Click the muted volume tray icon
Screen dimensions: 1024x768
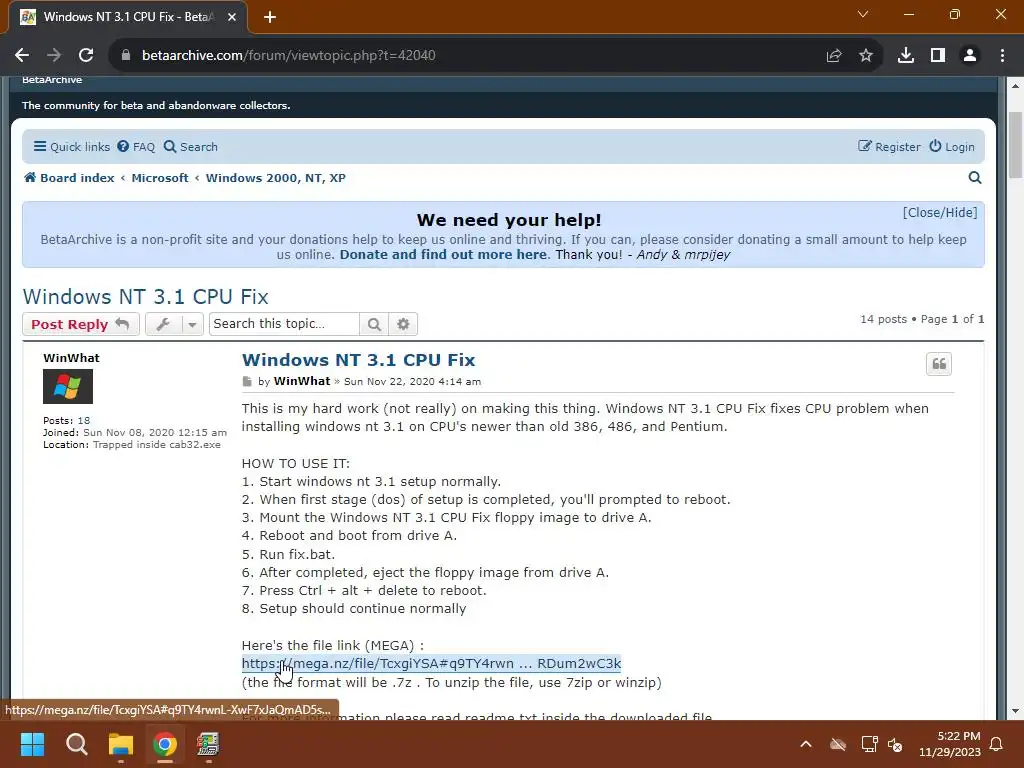pos(895,744)
